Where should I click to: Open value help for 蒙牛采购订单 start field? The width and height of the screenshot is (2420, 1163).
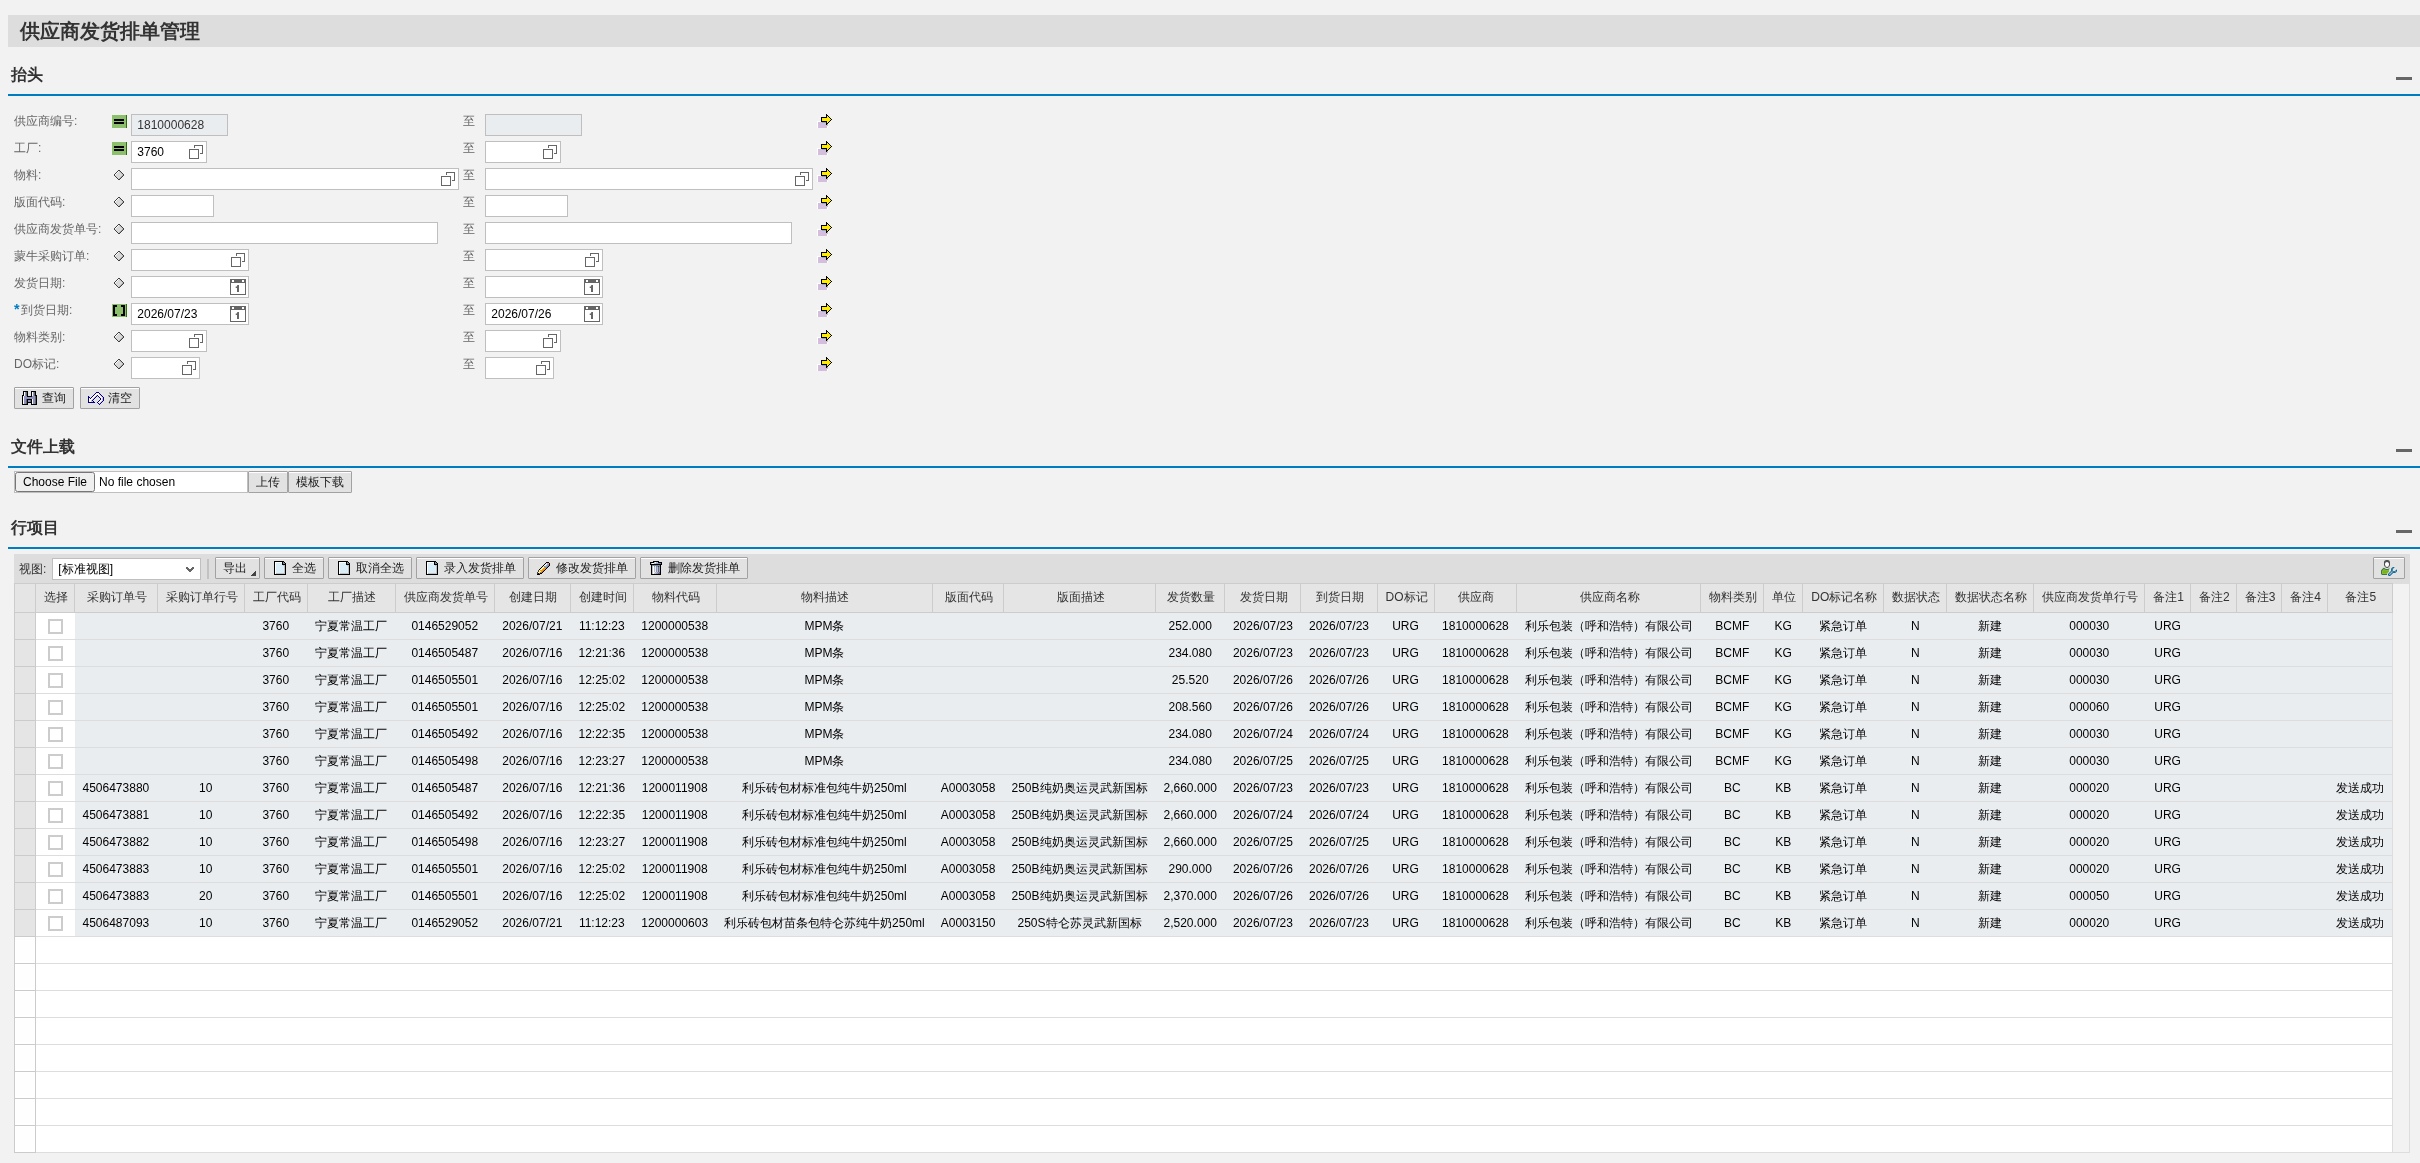(238, 260)
